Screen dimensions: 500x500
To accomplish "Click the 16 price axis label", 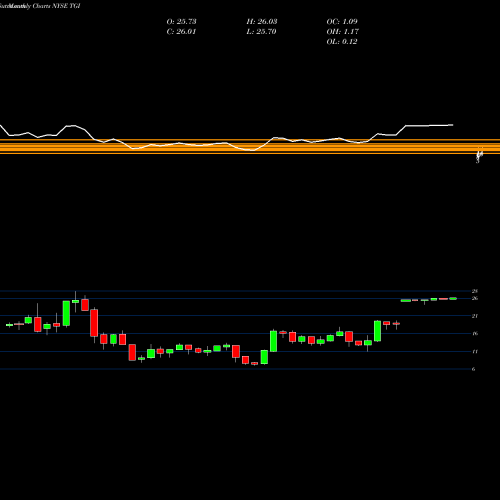I will [x=475, y=334].
